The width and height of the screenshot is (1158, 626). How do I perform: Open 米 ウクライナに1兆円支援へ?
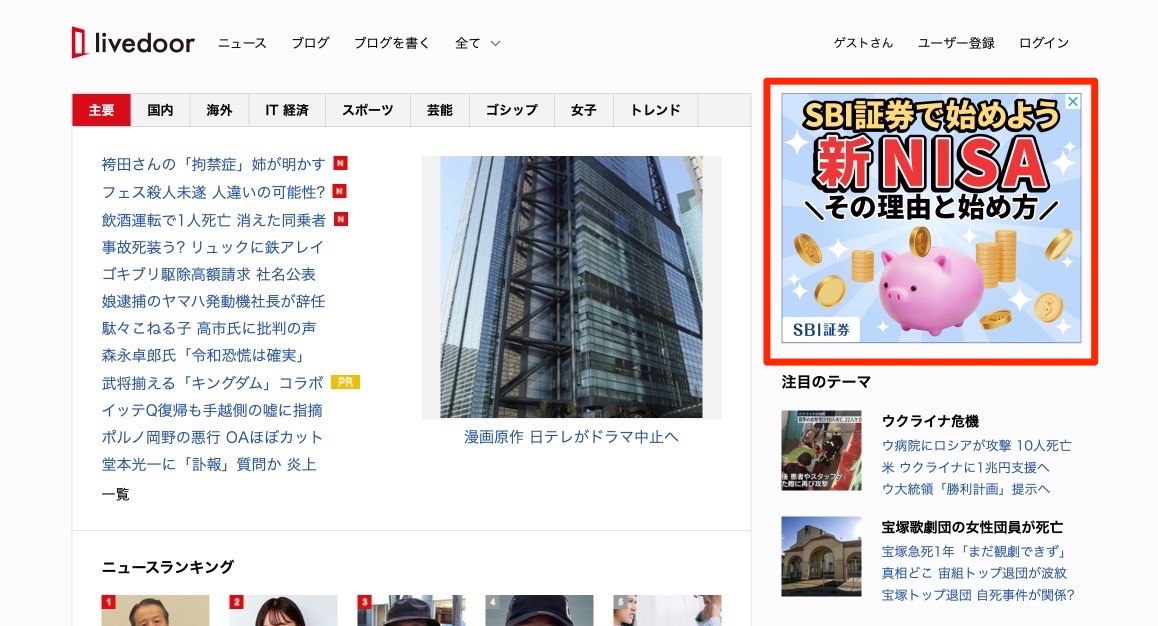pyautogui.click(x=965, y=467)
